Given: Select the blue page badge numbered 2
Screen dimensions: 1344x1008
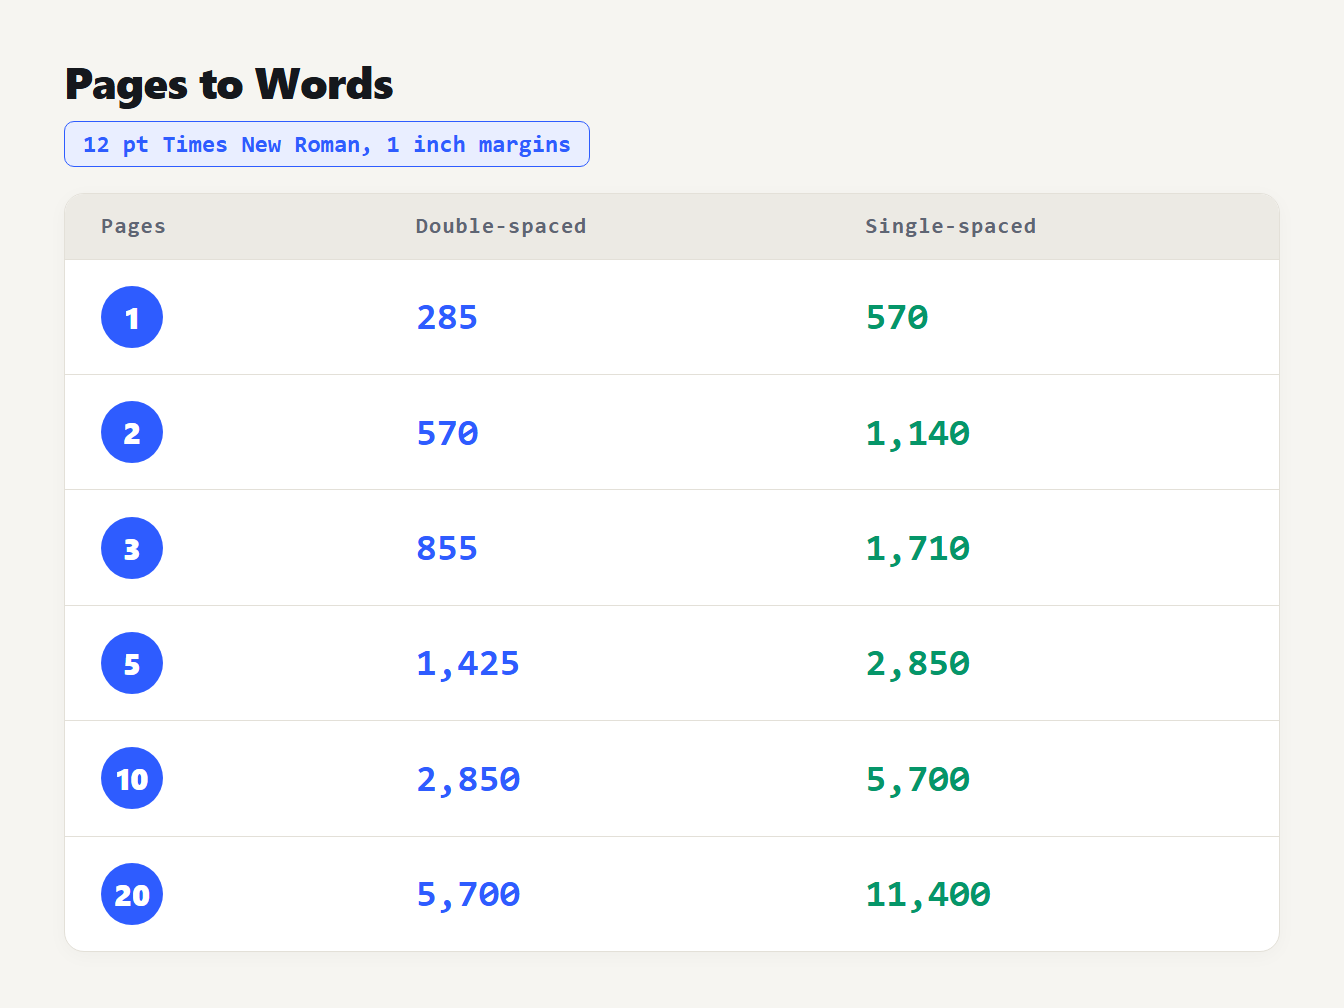Looking at the screenshot, I should (x=132, y=432).
